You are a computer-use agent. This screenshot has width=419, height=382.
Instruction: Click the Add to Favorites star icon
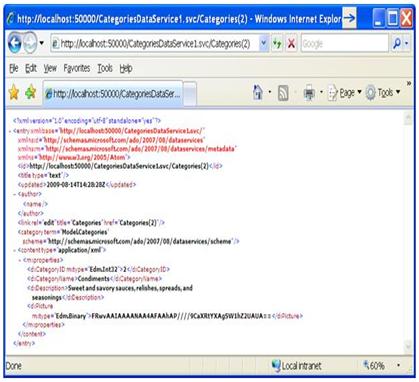[30, 92]
